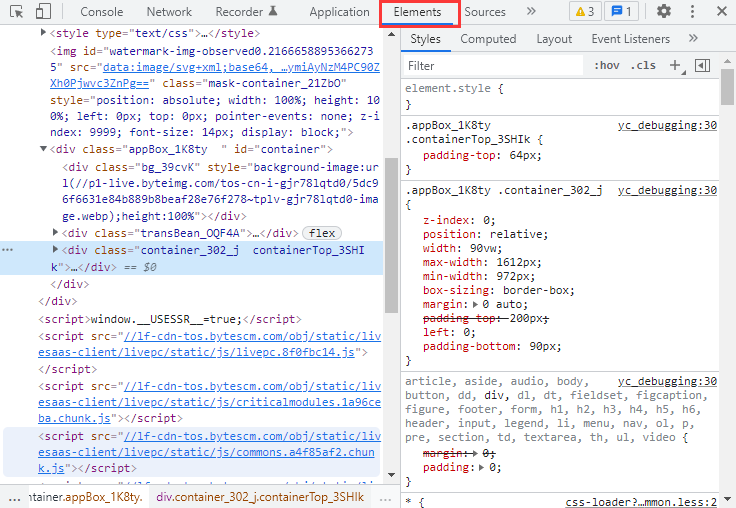Toggle the computed styles sidebar icon
The image size is (736, 508).
coord(702,66)
